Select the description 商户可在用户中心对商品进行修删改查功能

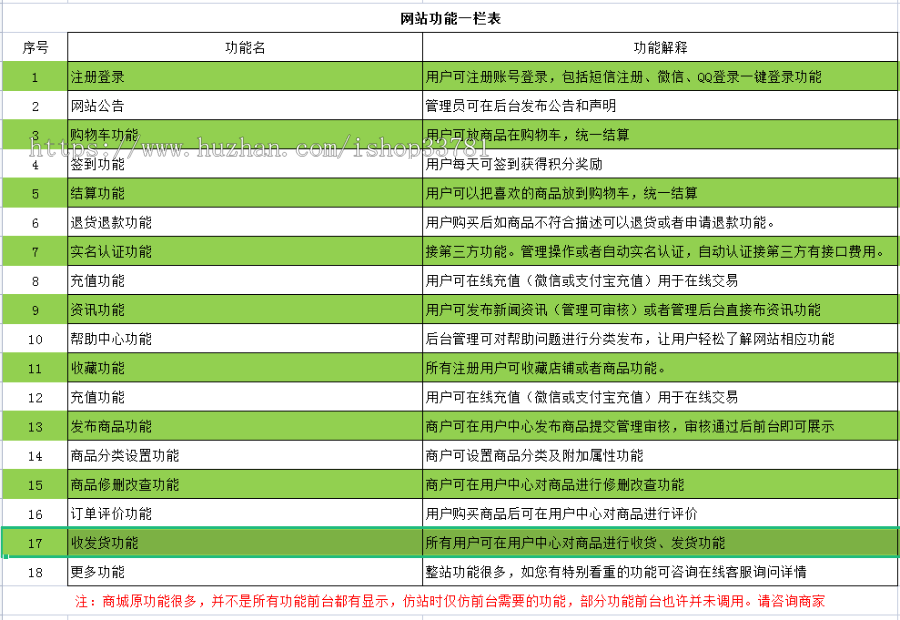660,485
